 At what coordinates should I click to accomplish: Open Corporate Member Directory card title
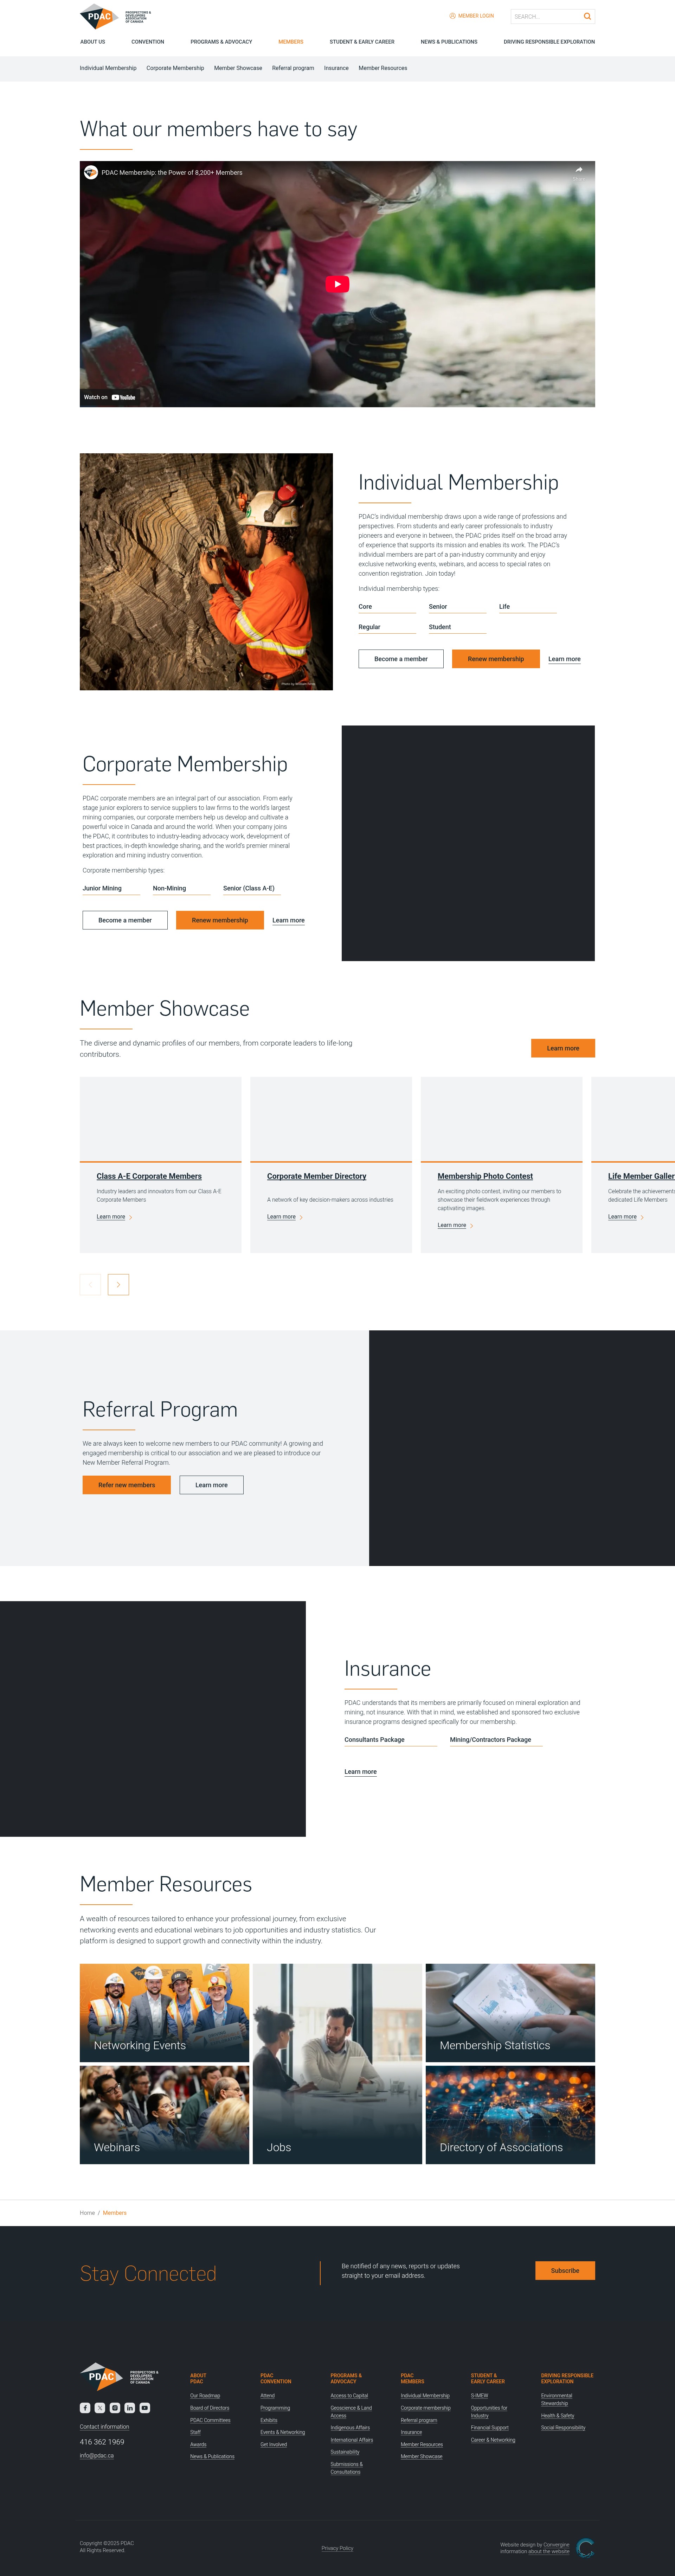pyautogui.click(x=317, y=1176)
